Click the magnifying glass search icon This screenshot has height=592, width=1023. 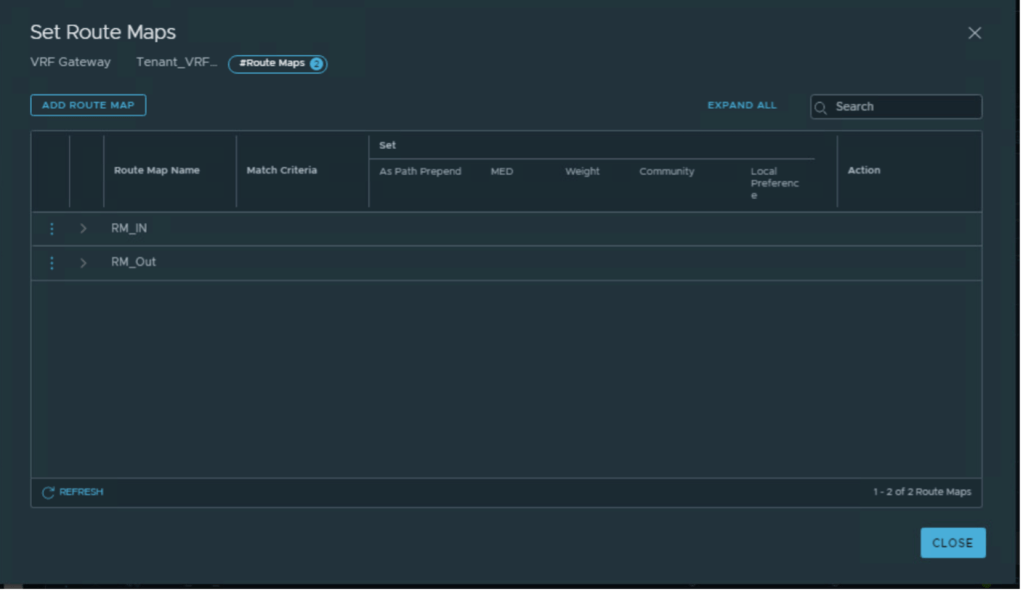(821, 108)
